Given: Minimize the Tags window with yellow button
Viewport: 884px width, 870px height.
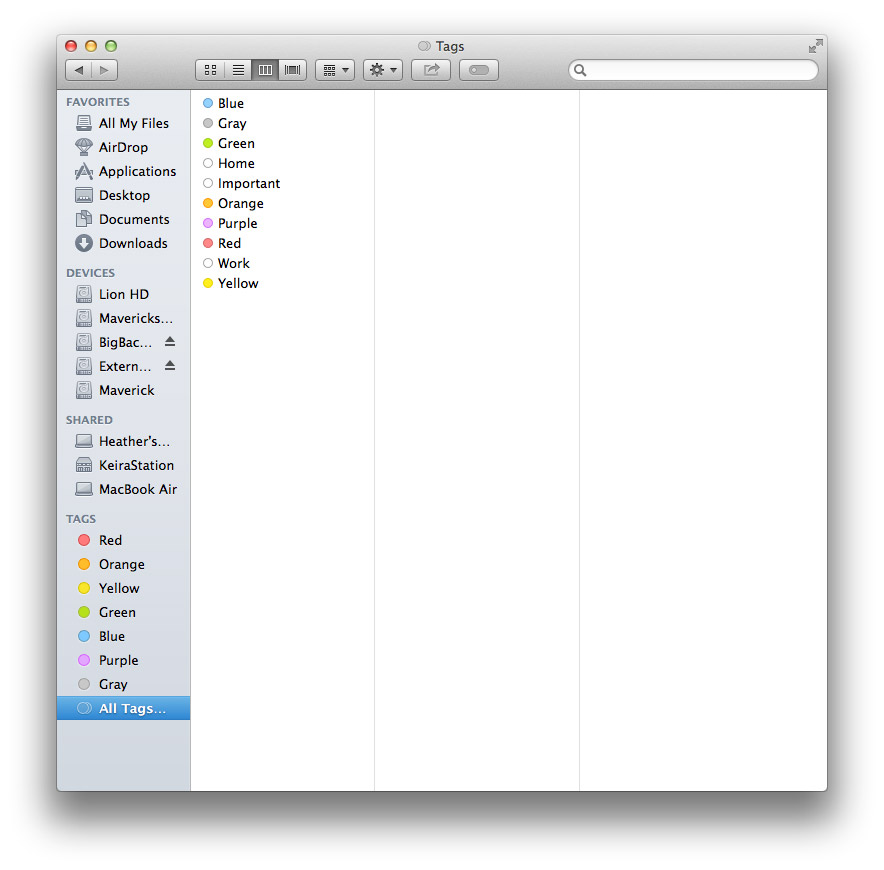Looking at the screenshot, I should pos(91,46).
